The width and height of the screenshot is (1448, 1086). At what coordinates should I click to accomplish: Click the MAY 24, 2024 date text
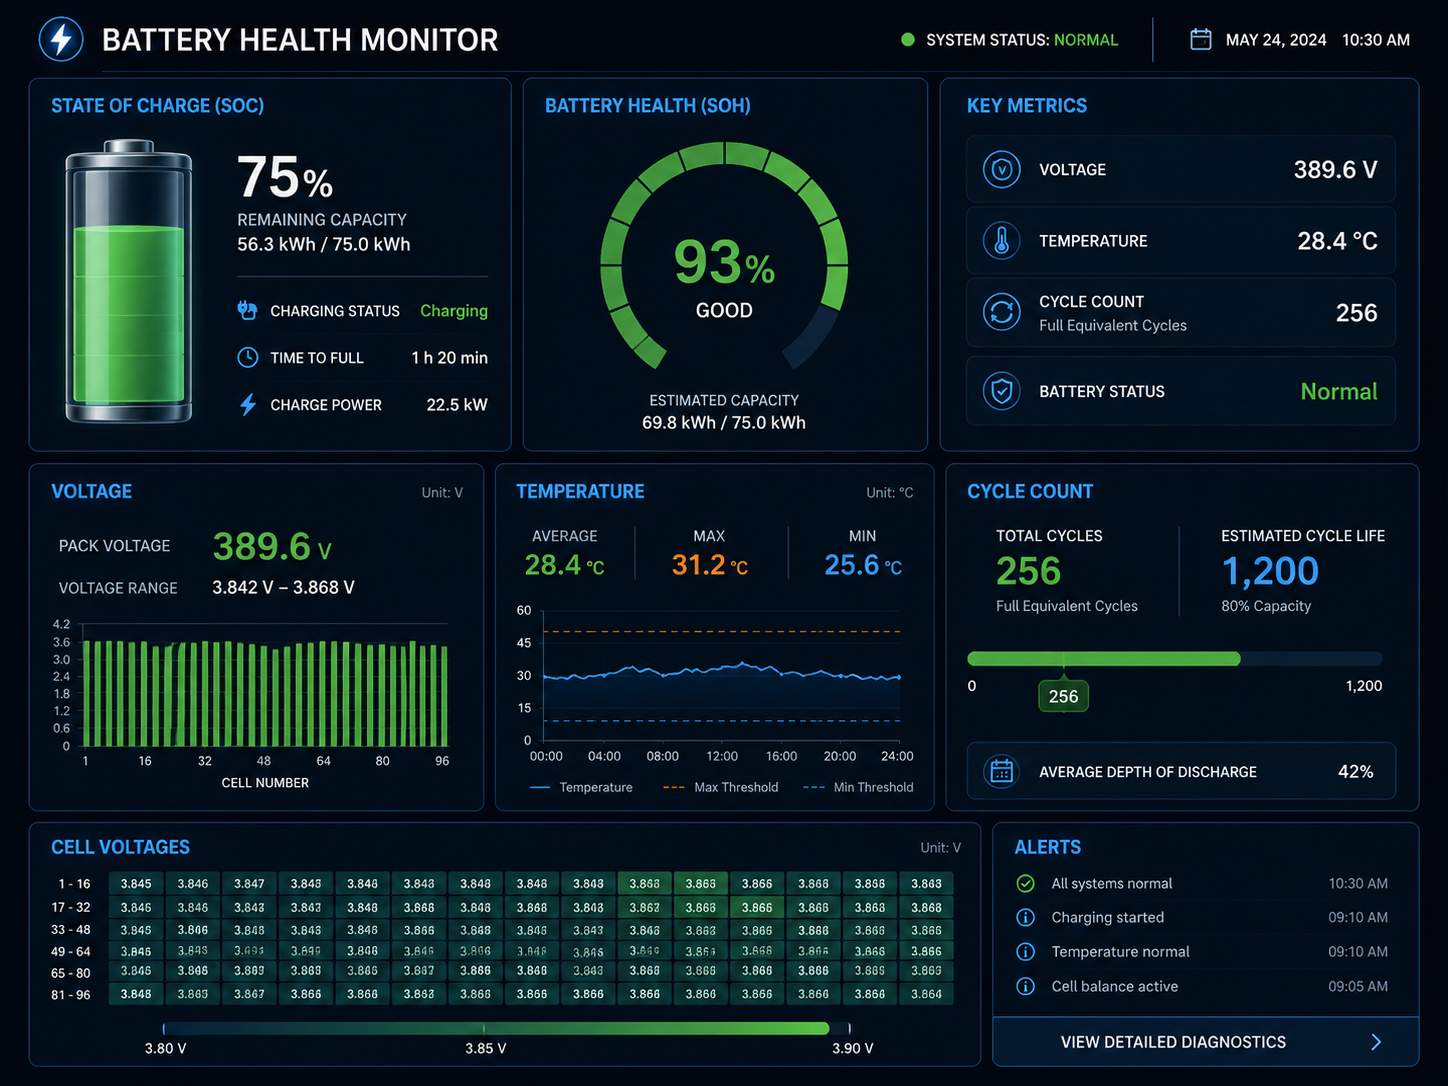1276,40
